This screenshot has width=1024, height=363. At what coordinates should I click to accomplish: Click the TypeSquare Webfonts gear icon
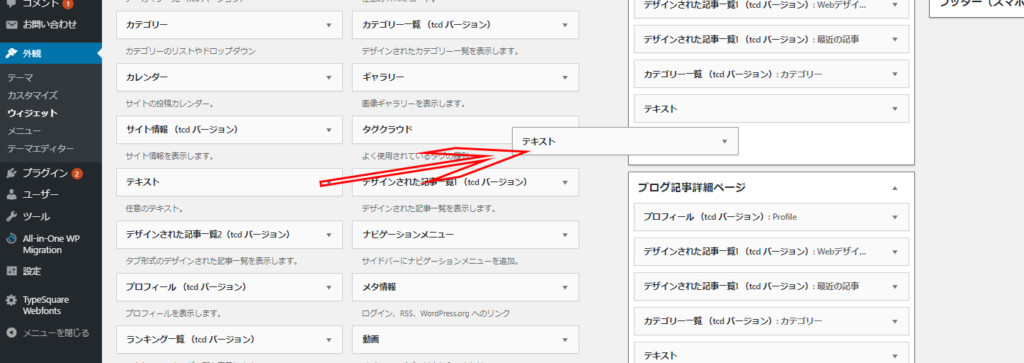click(11, 300)
